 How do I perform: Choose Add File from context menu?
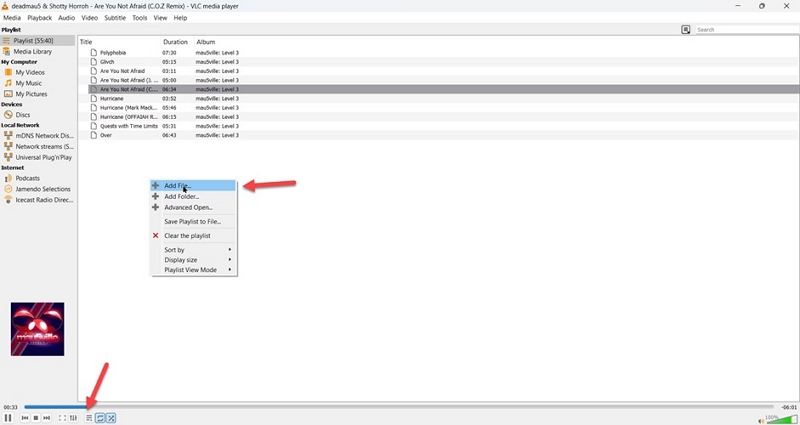click(193, 186)
